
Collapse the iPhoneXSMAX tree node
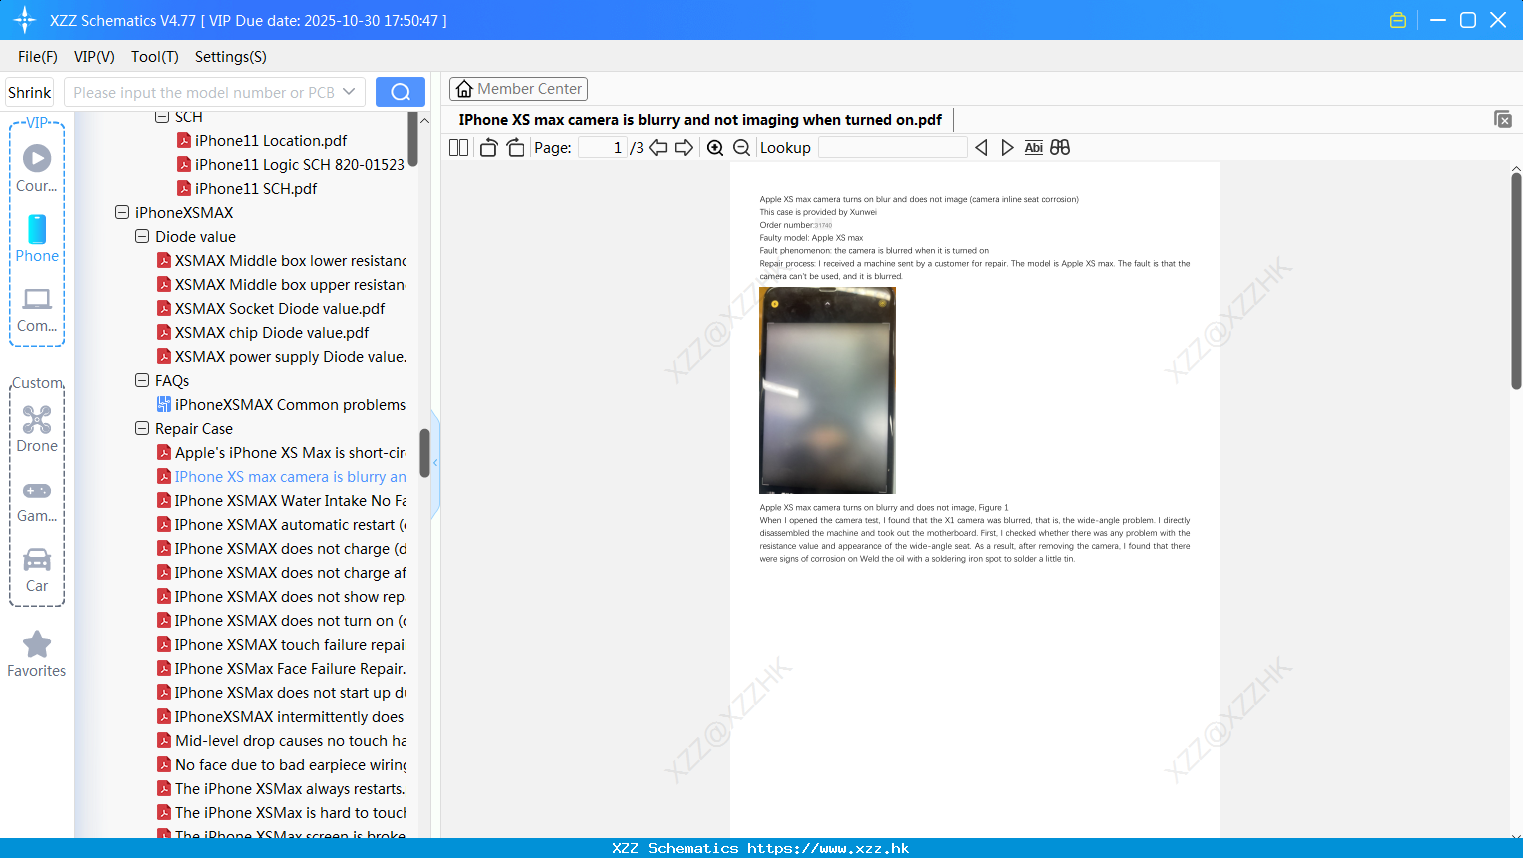click(x=122, y=212)
